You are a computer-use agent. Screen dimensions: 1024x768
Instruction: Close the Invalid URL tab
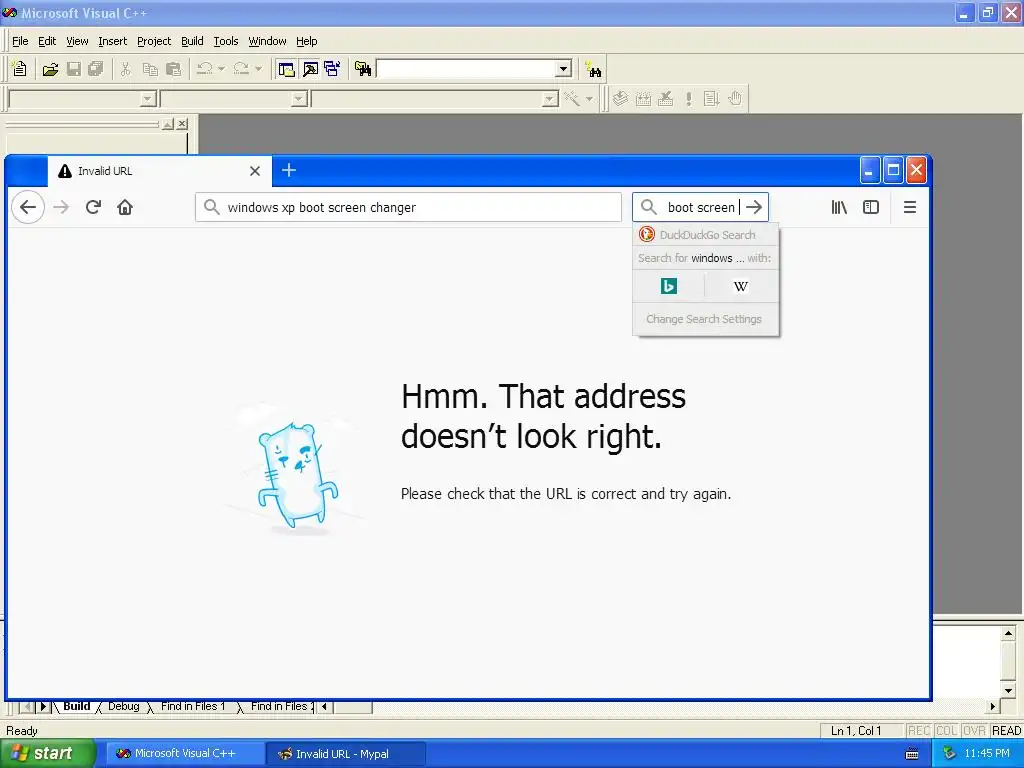(x=255, y=171)
